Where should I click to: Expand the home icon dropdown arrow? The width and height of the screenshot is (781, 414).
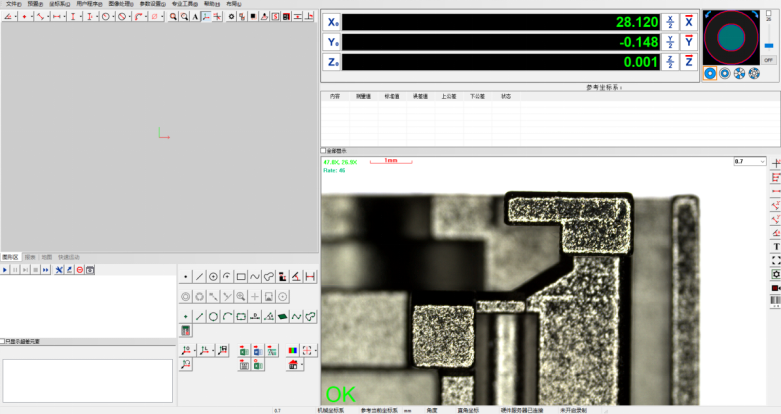301,365
